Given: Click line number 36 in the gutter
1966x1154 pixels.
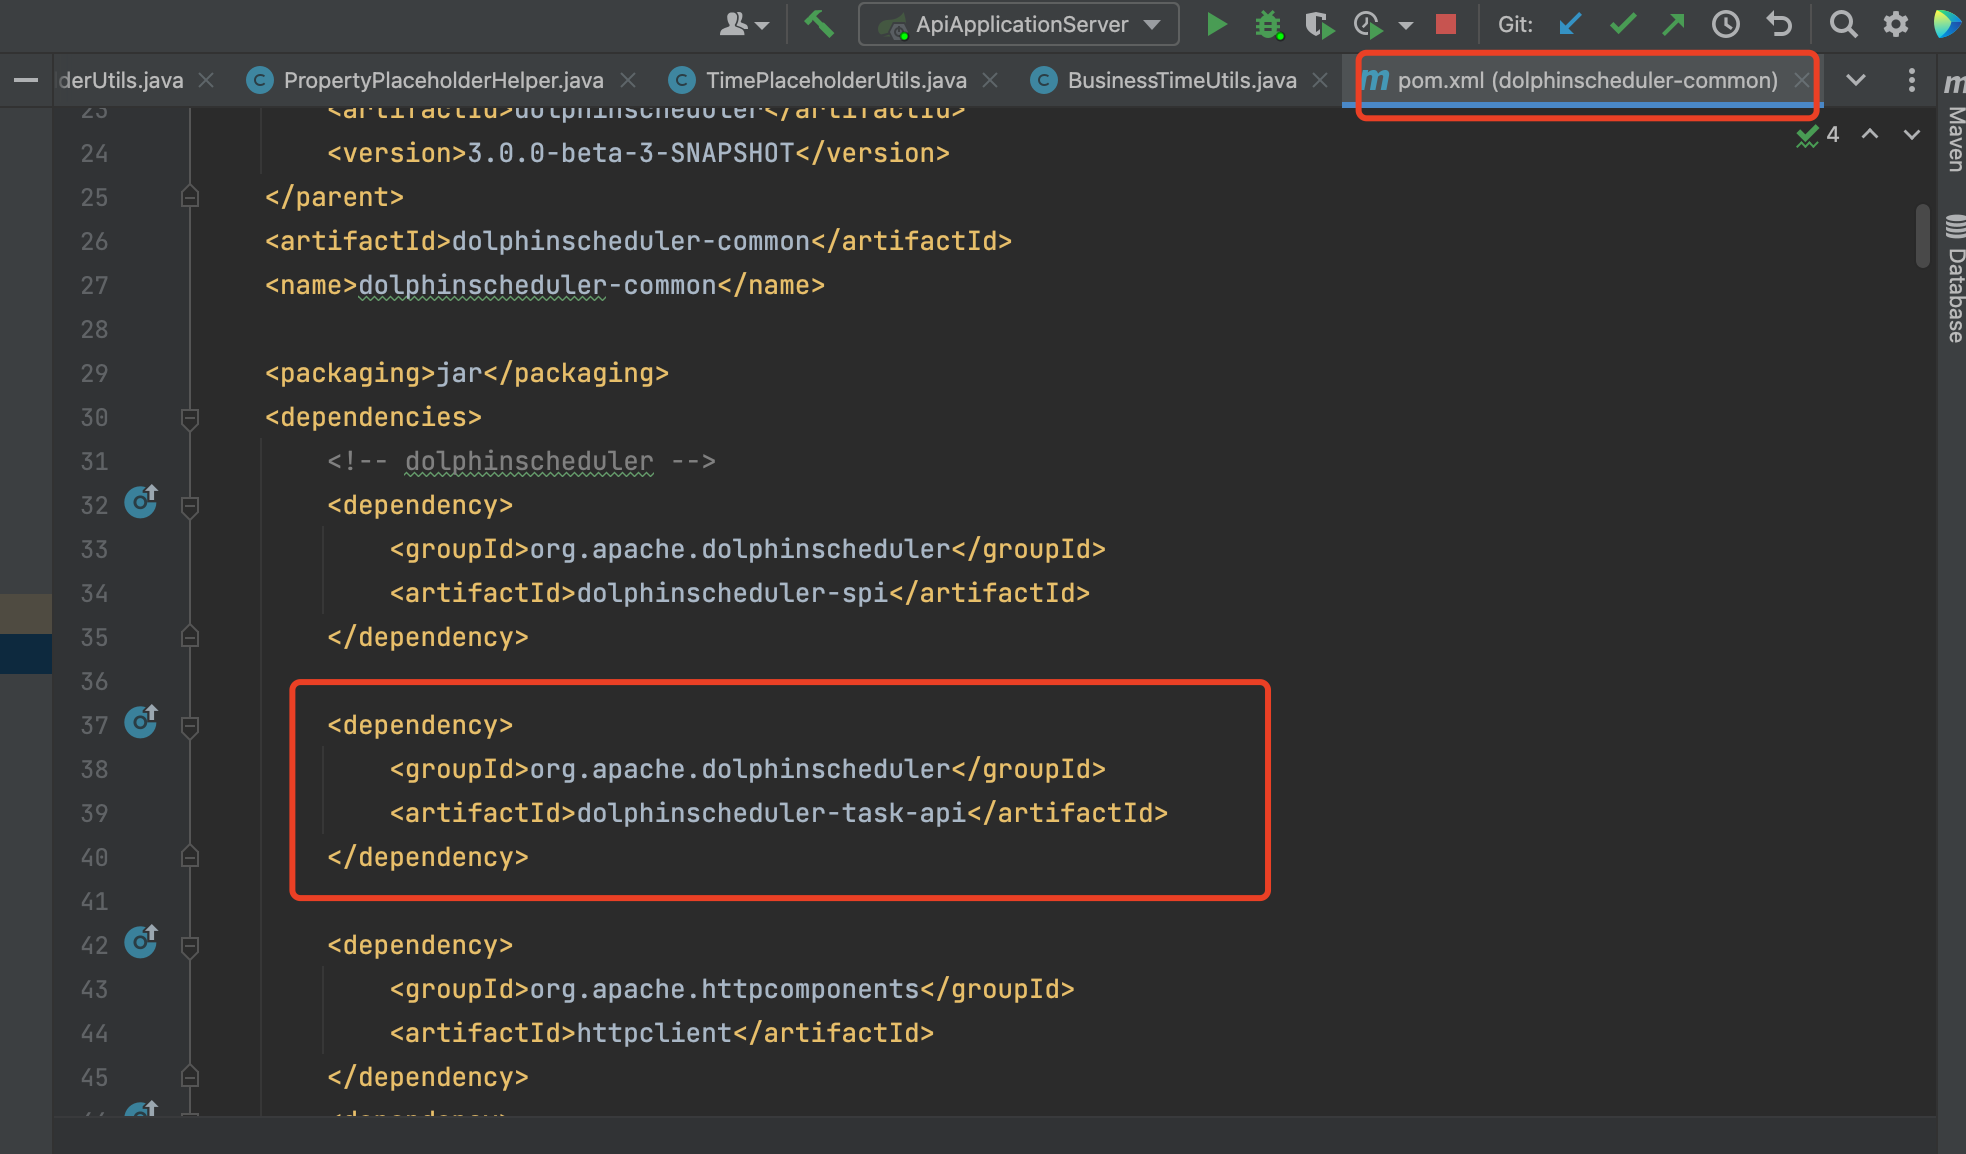Looking at the screenshot, I should [x=94, y=681].
